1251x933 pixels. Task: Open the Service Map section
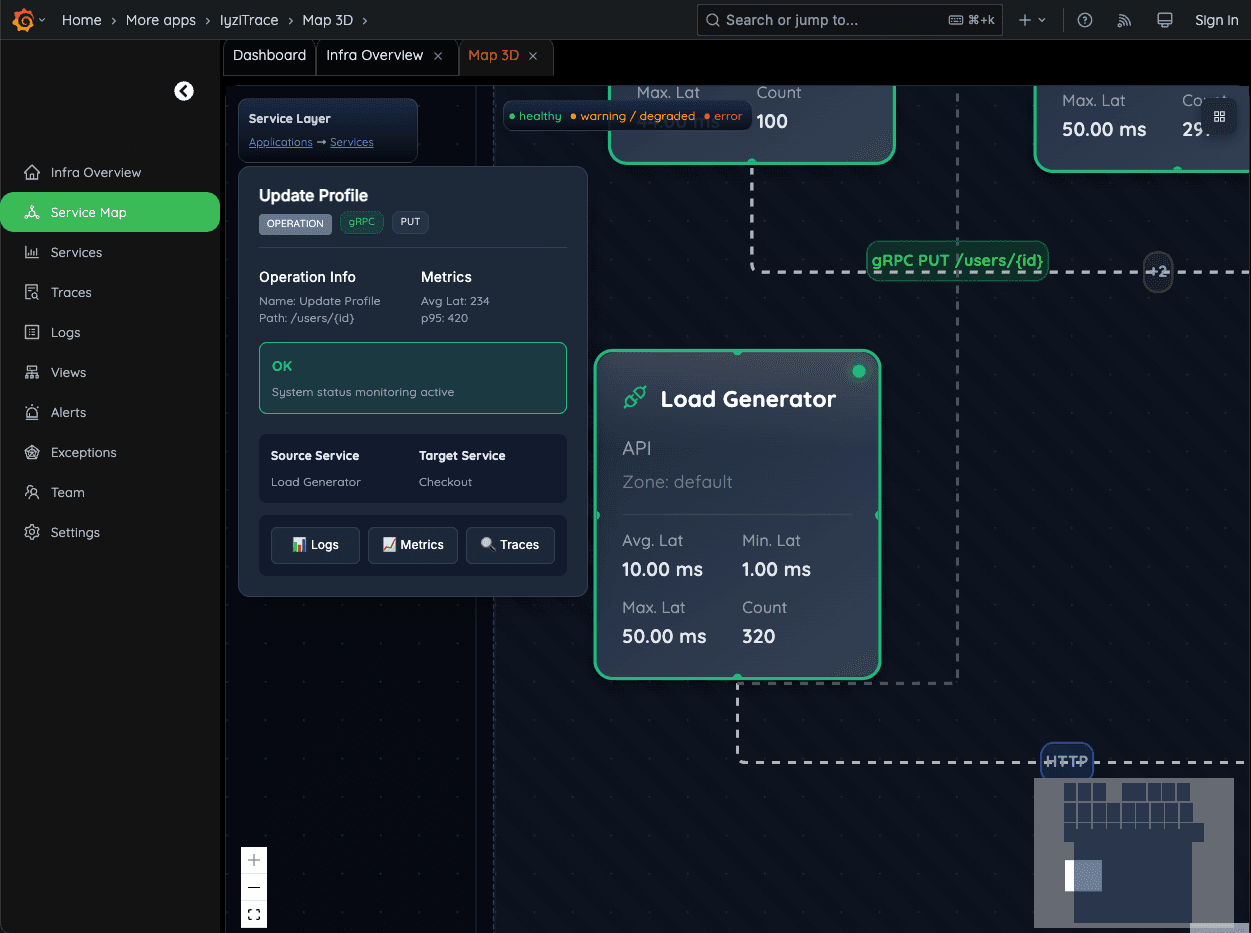click(x=90, y=212)
